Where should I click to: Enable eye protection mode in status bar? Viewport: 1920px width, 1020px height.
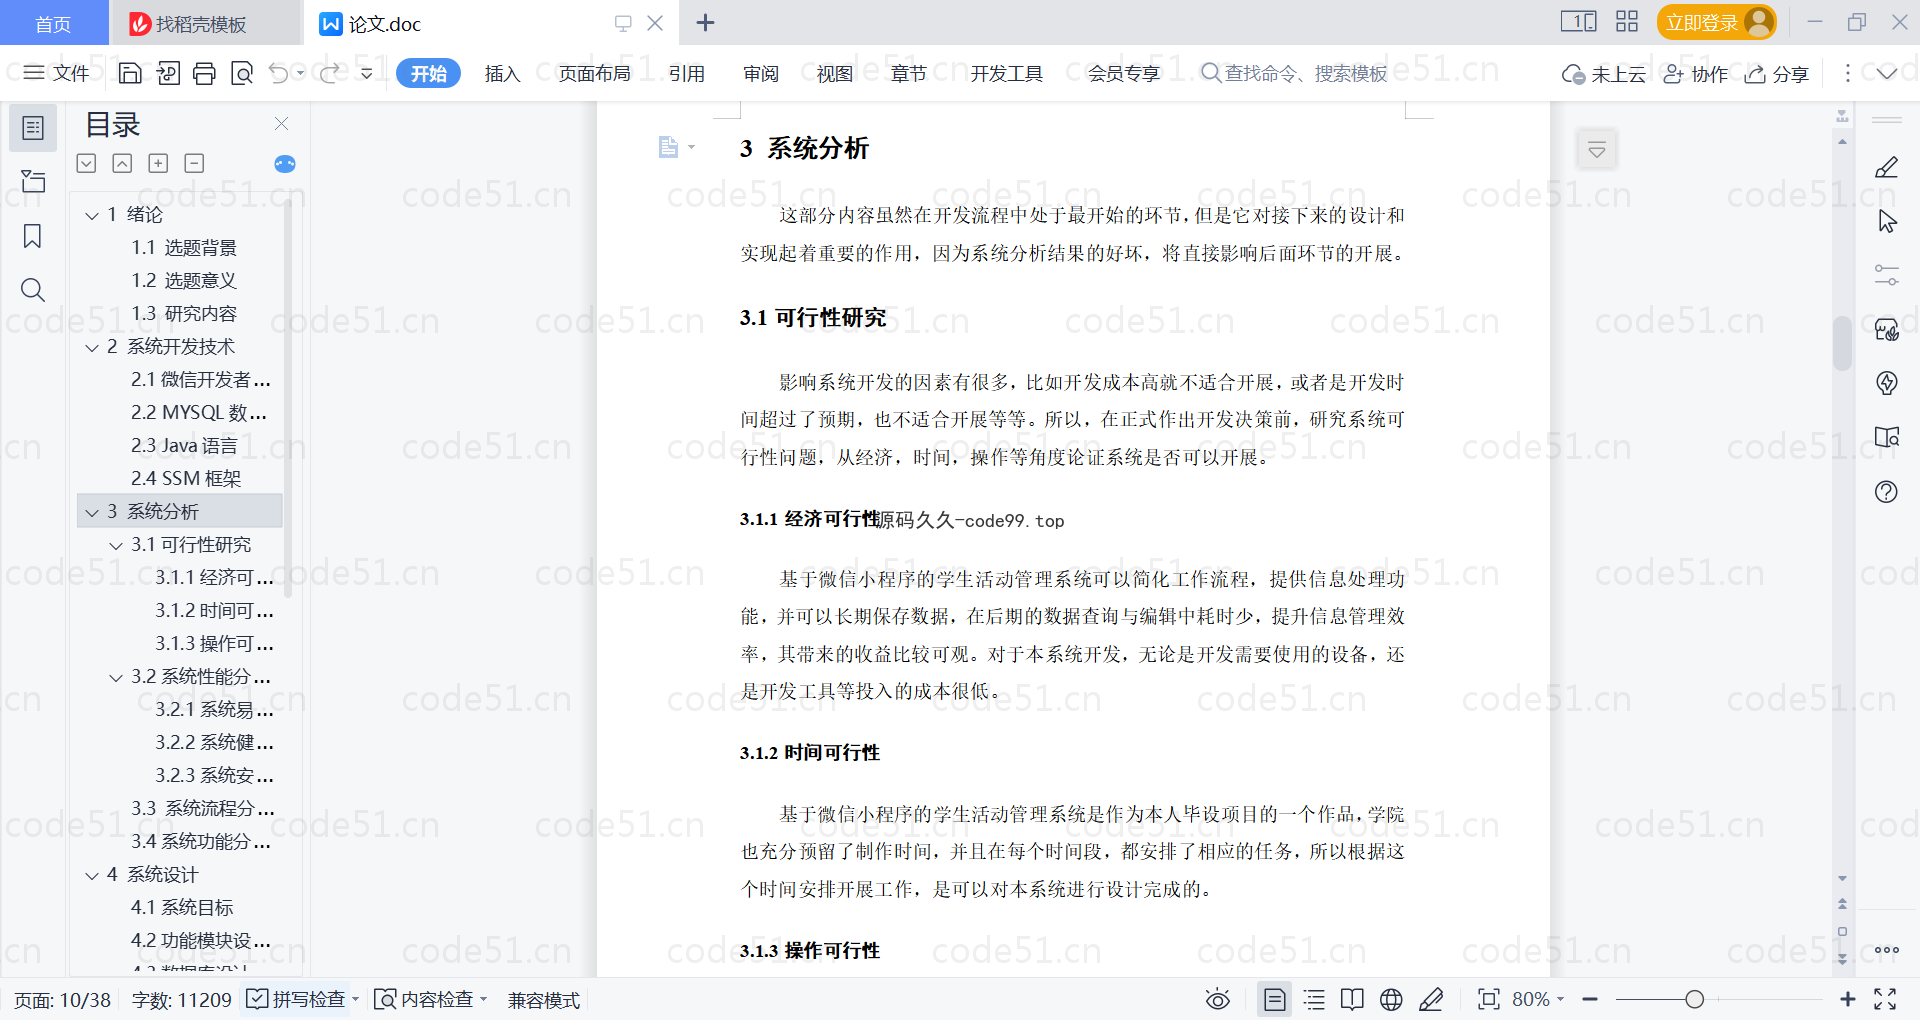(x=1217, y=999)
